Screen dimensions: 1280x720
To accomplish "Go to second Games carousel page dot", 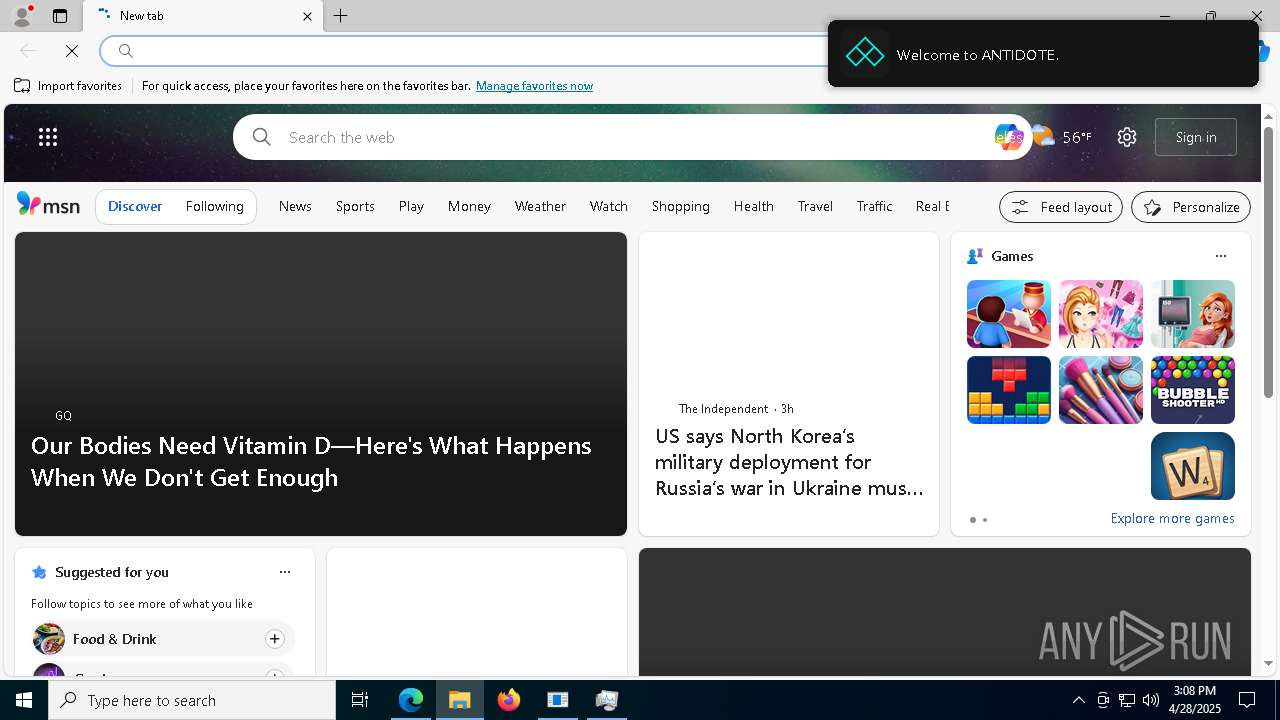I will tap(985, 520).
